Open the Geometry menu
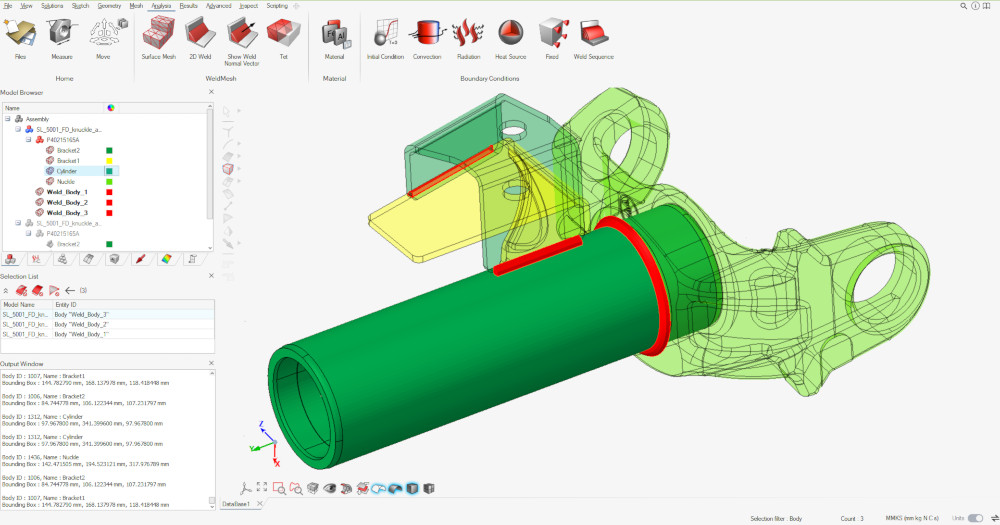 click(x=109, y=5)
